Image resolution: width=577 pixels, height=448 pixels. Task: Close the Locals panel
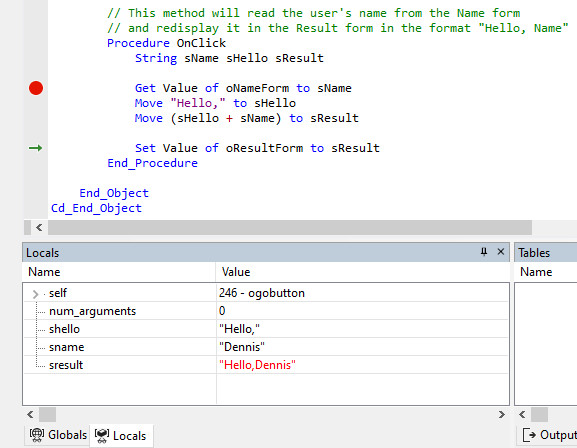click(x=500, y=252)
